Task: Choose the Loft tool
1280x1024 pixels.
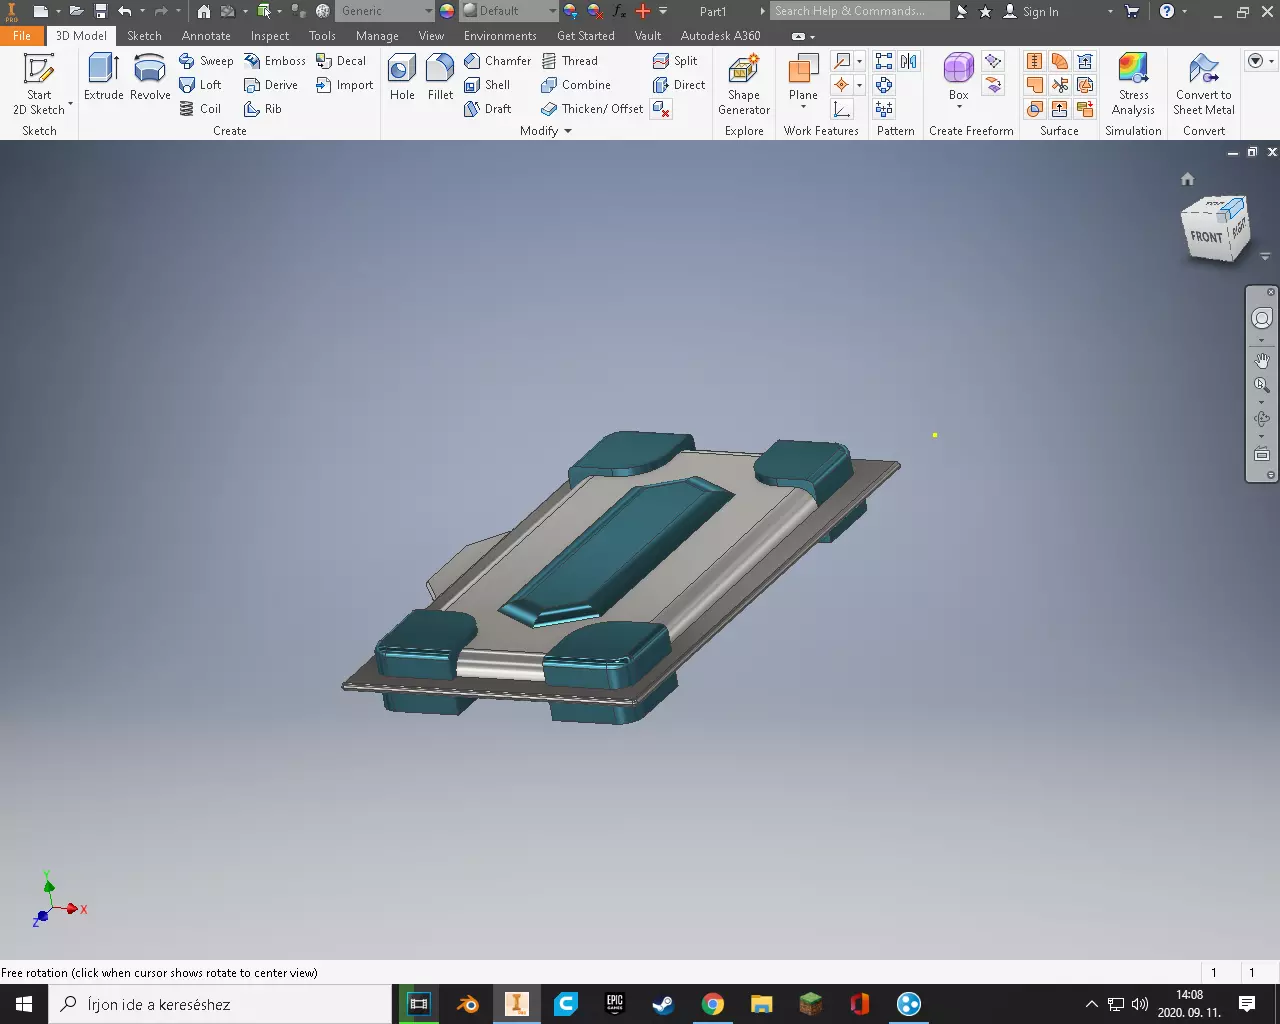Action: 200,85
